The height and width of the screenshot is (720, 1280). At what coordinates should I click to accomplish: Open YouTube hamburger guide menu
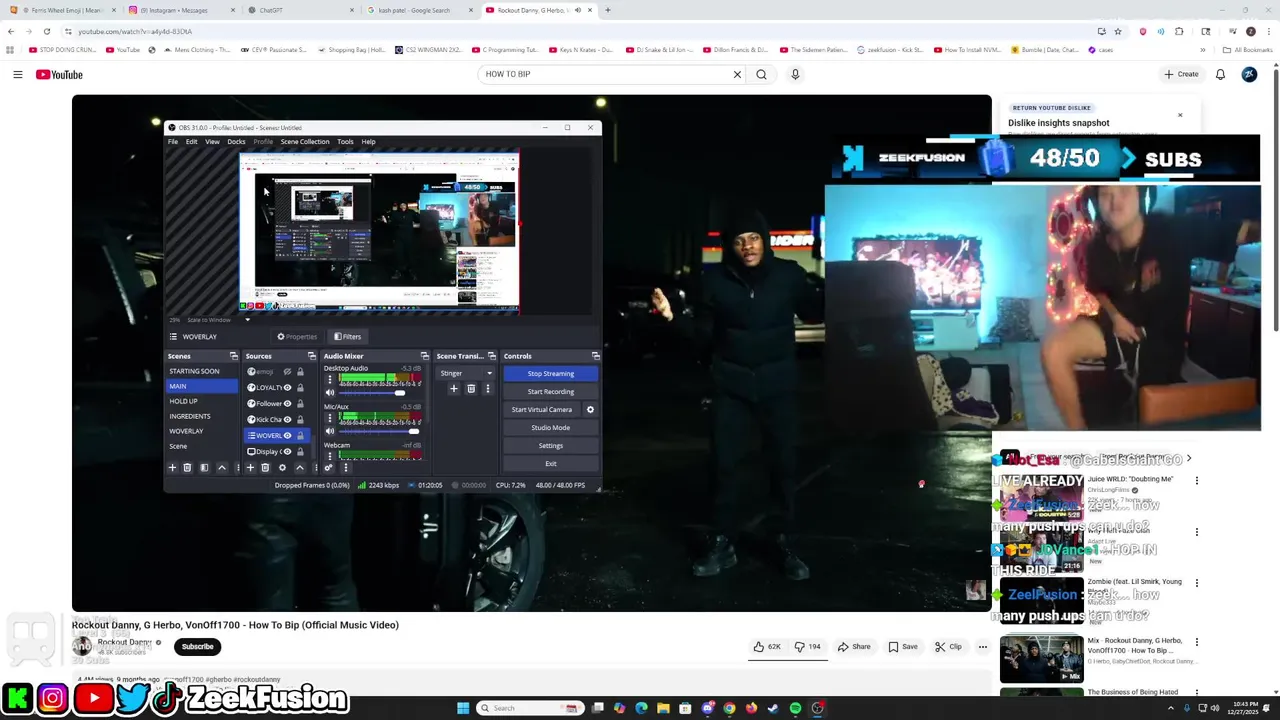pos(17,74)
